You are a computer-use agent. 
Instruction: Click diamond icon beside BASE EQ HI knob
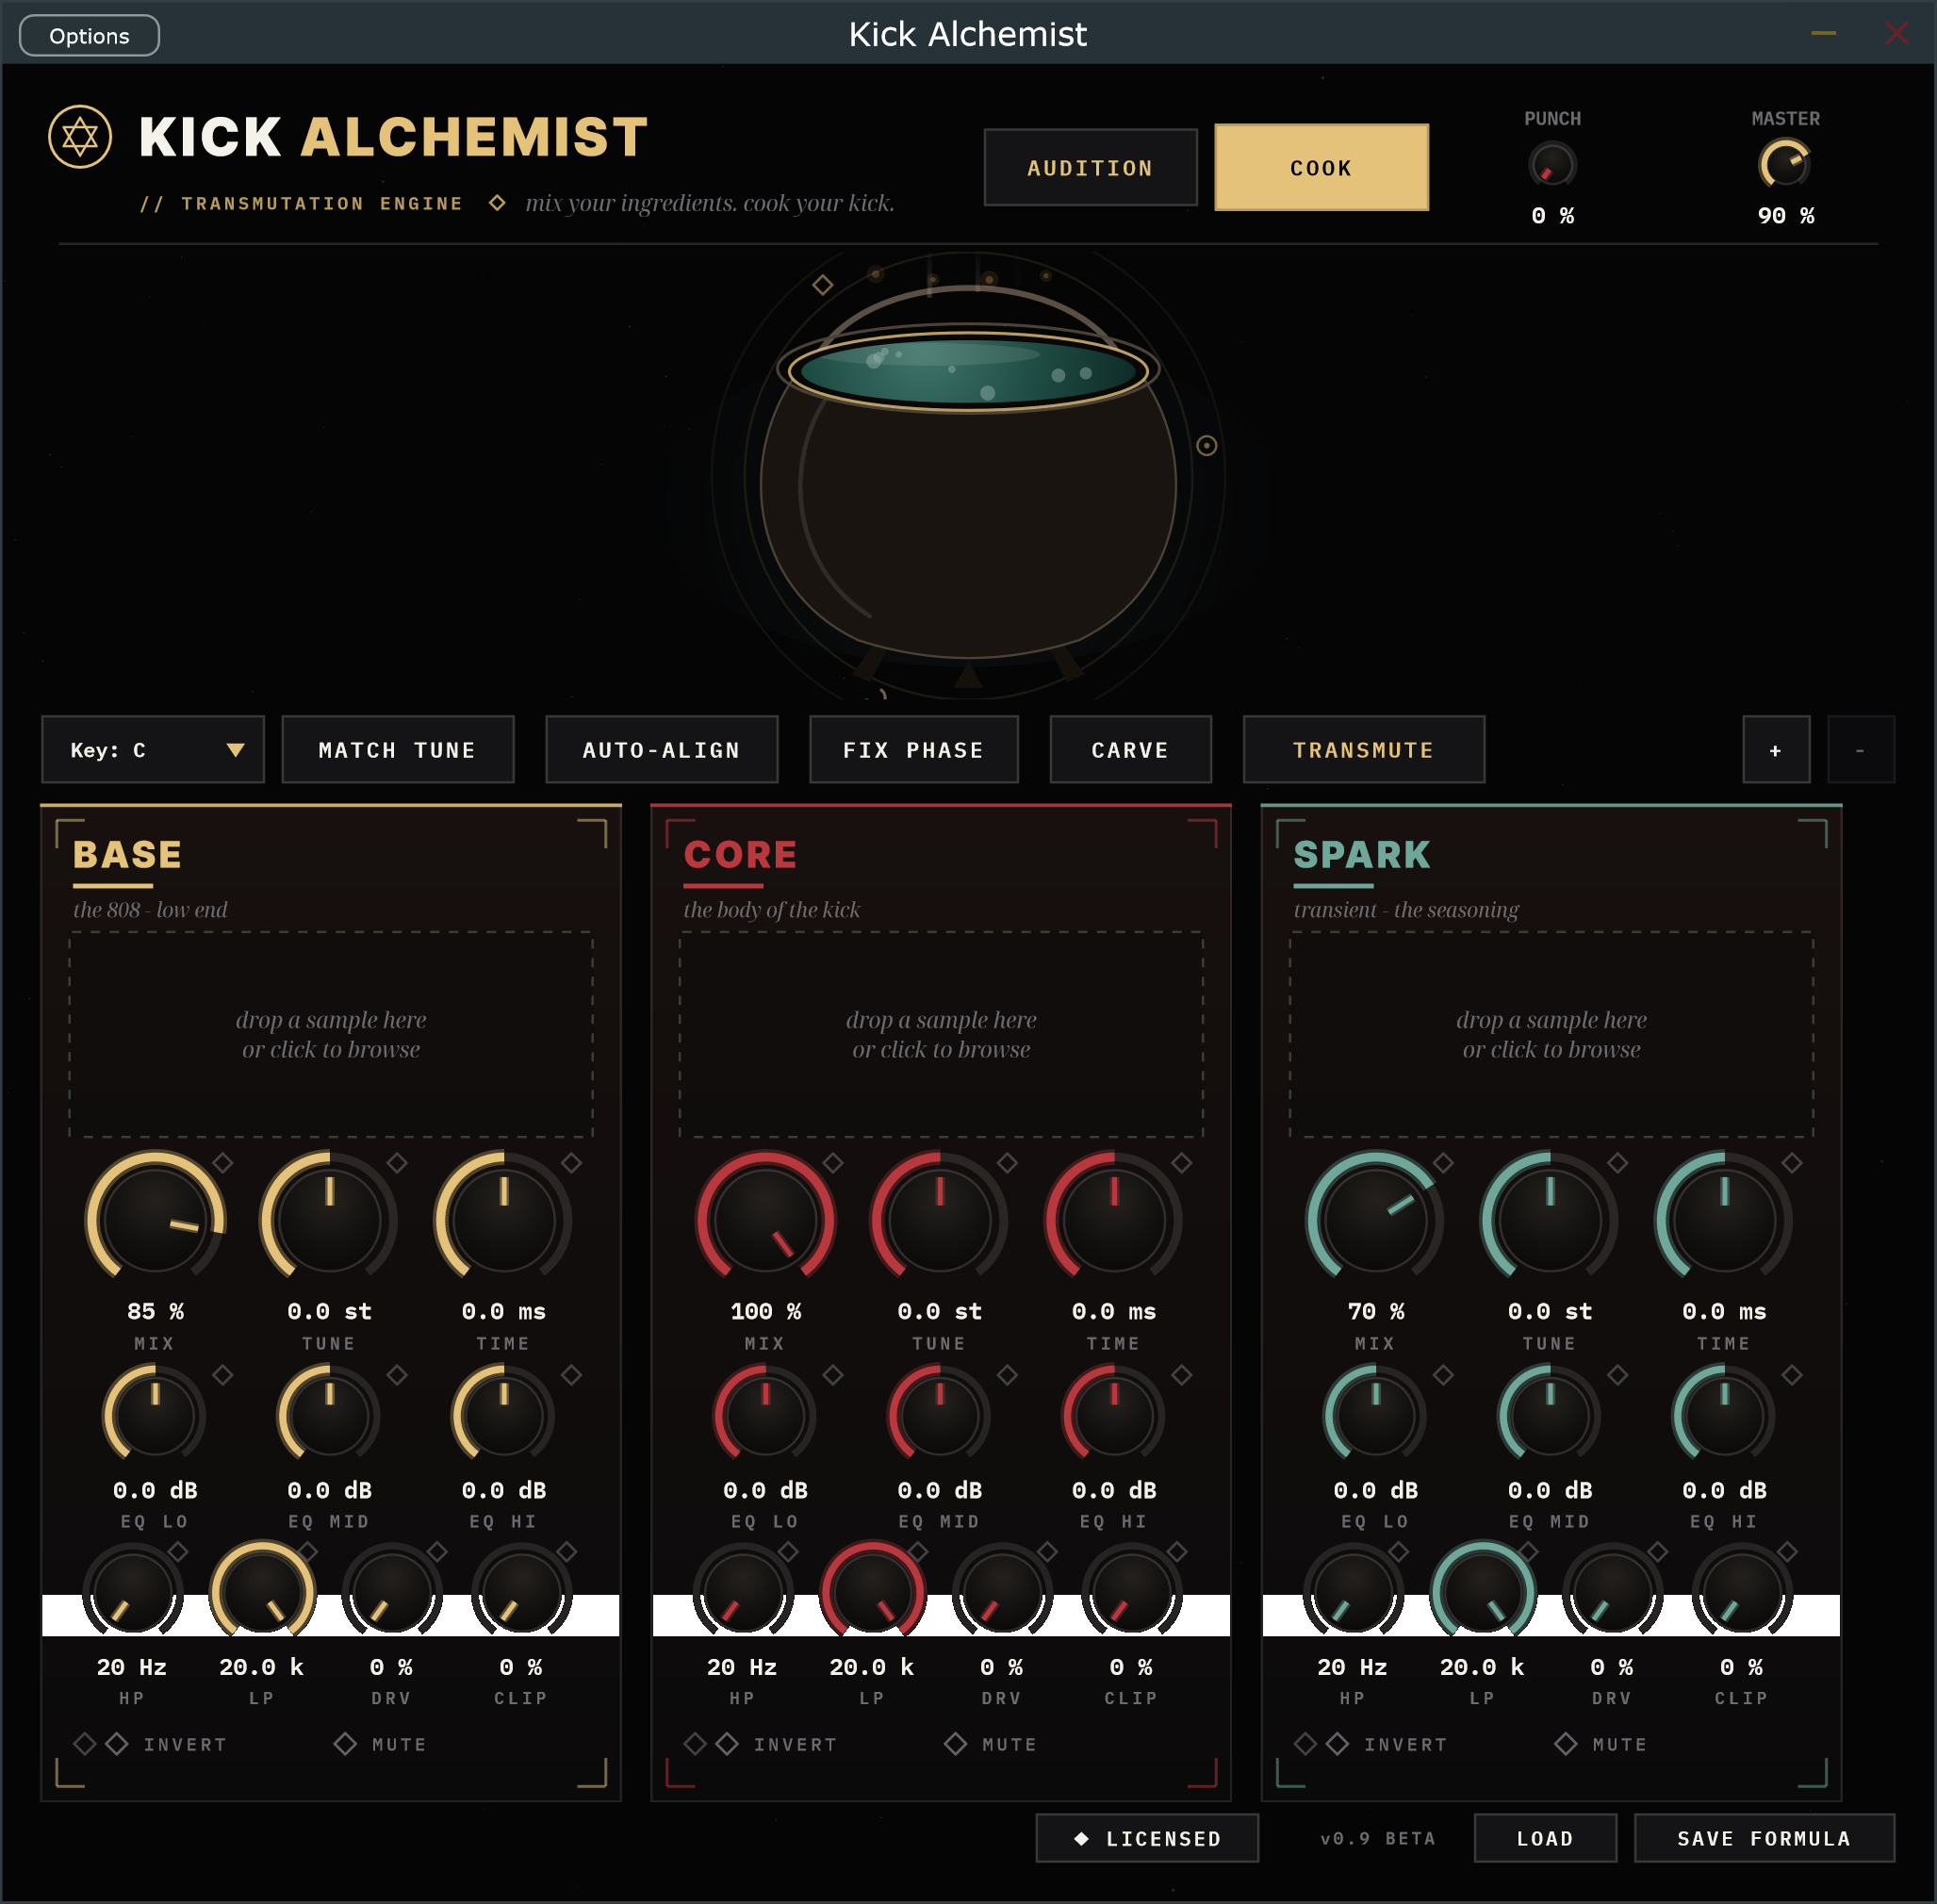coord(571,1375)
